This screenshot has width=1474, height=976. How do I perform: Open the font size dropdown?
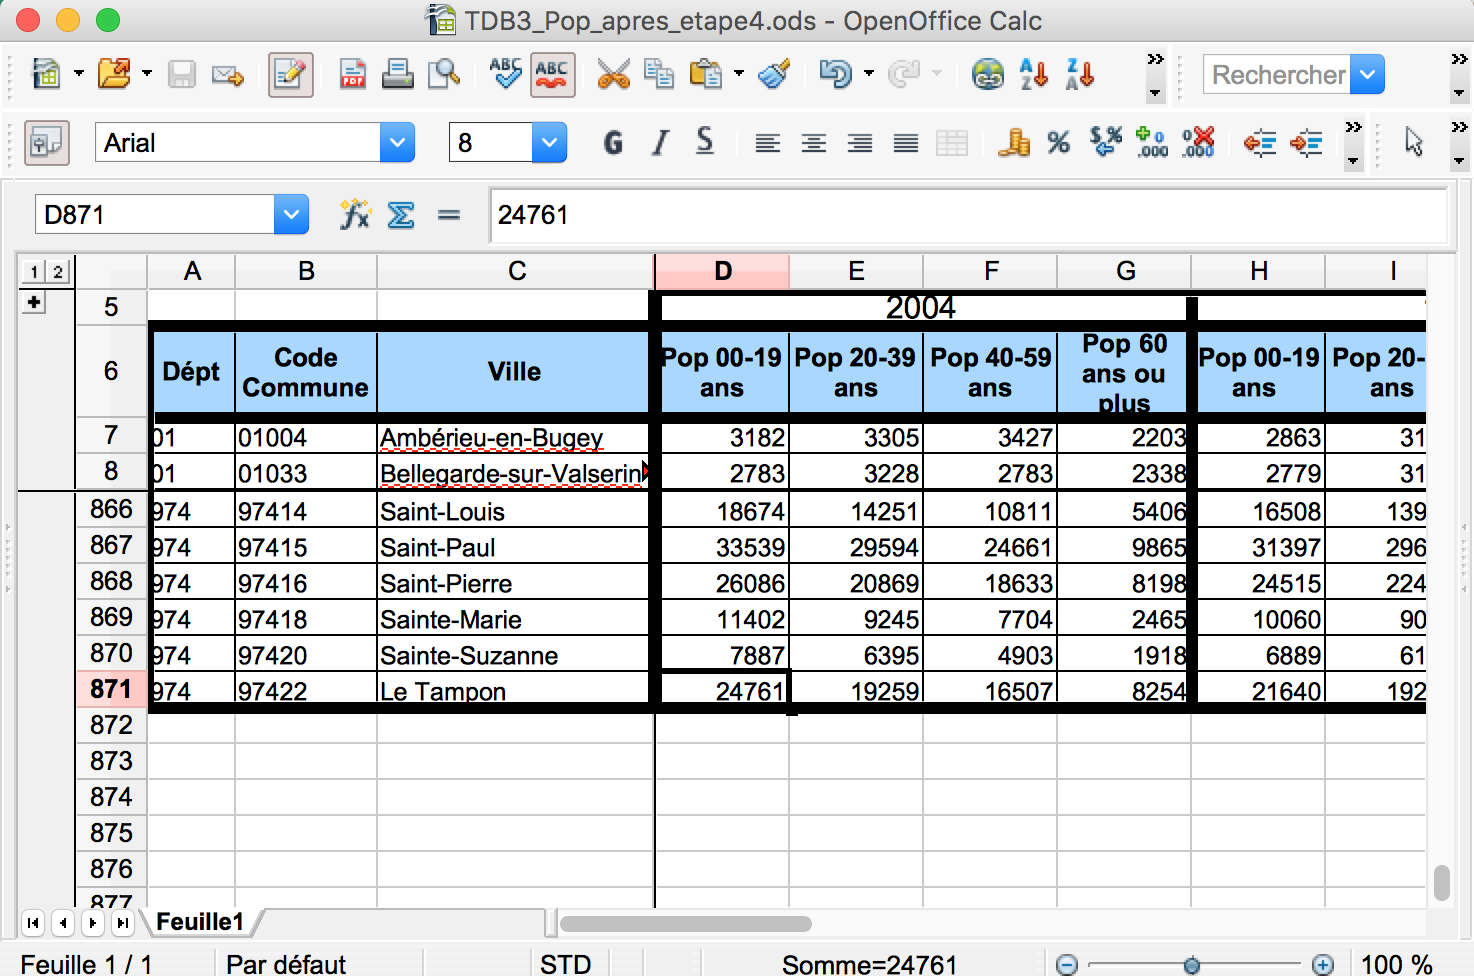tap(549, 143)
